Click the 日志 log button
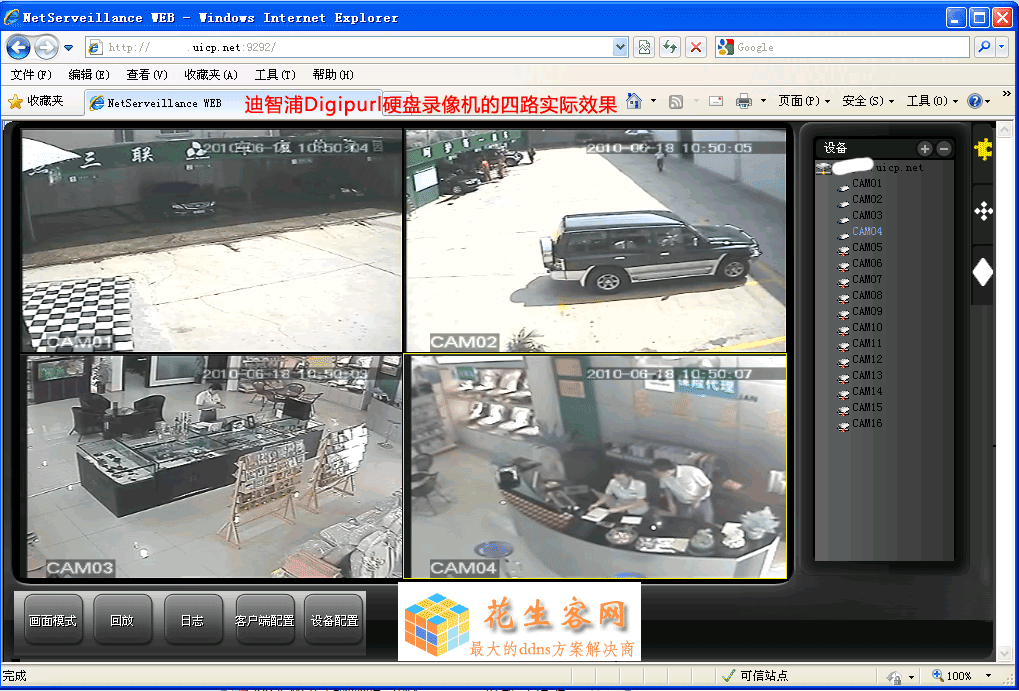The height and width of the screenshot is (691, 1019). pyautogui.click(x=192, y=621)
